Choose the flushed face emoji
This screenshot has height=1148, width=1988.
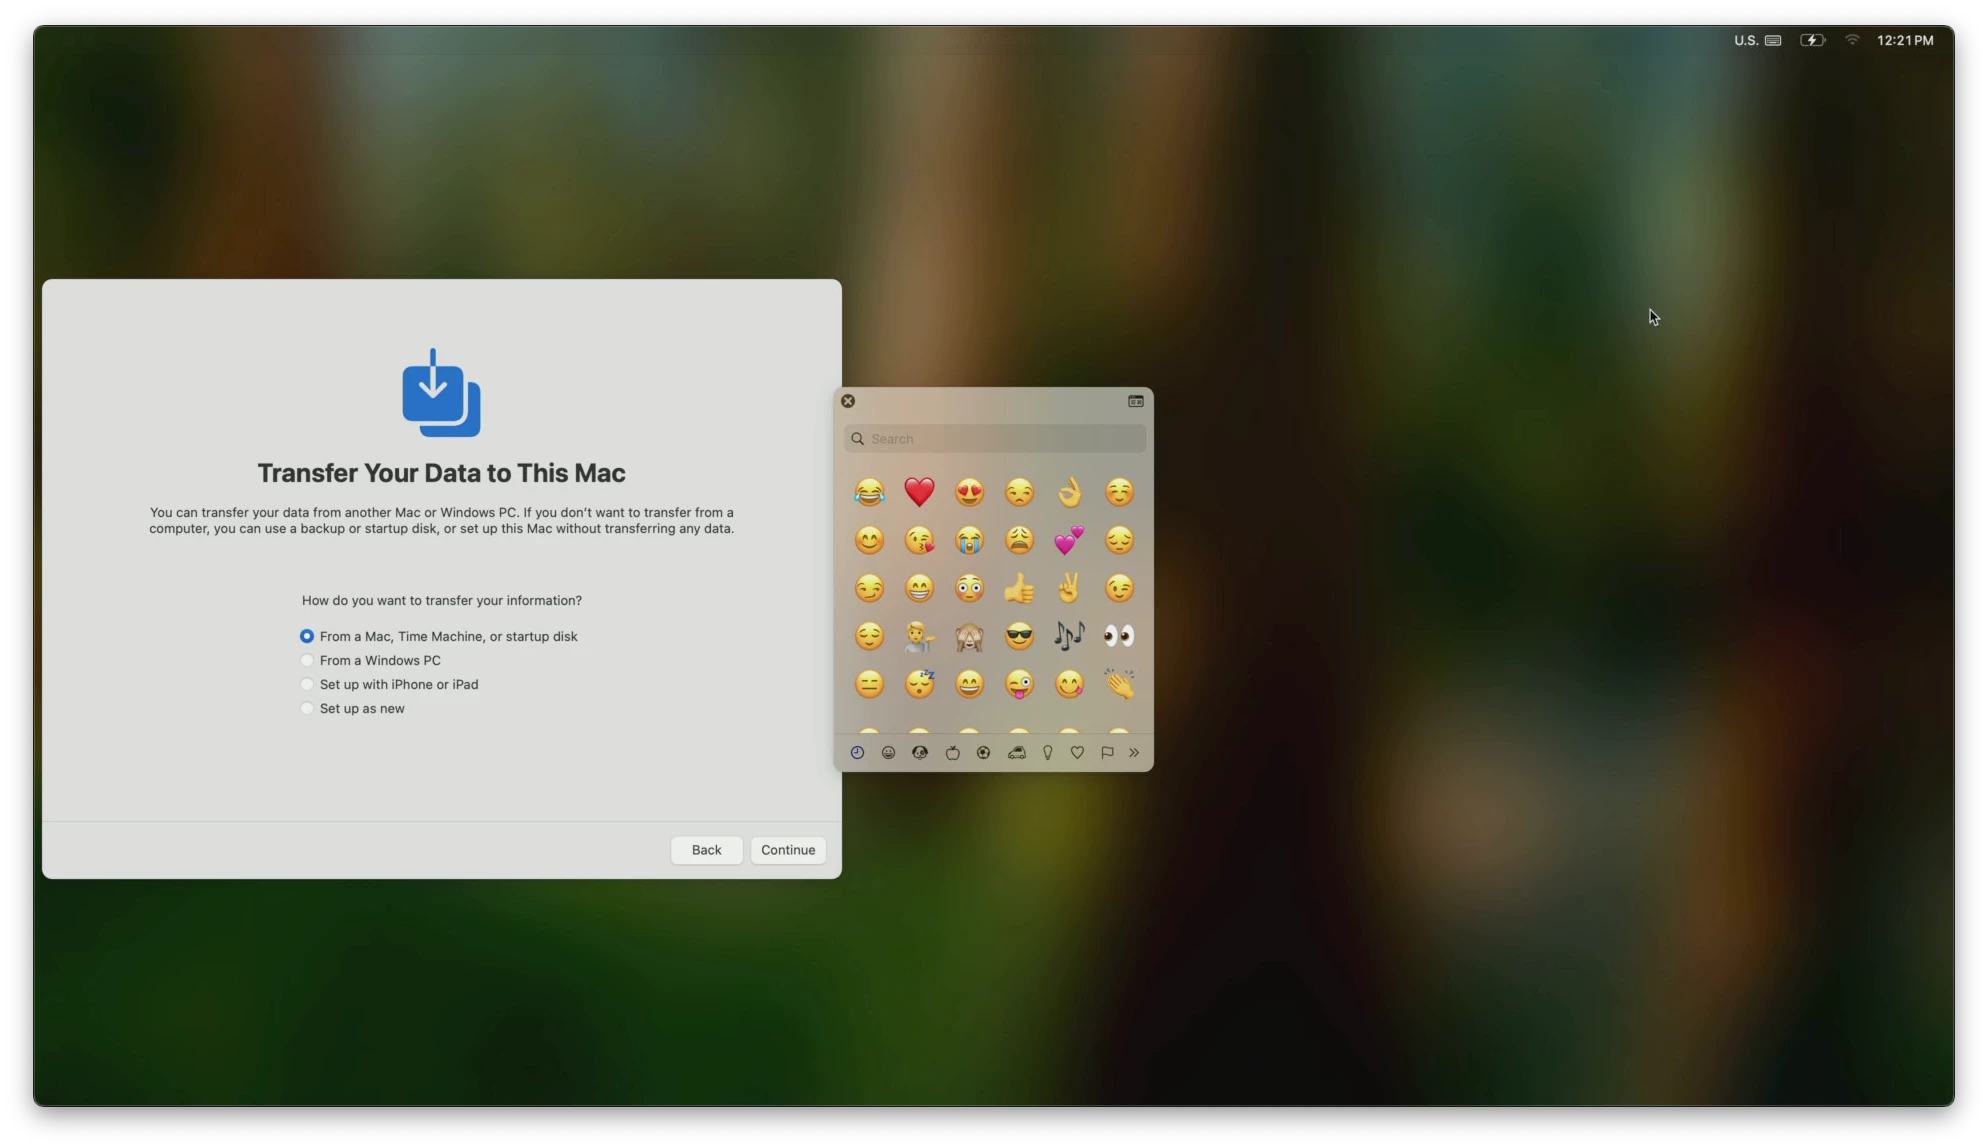click(969, 588)
